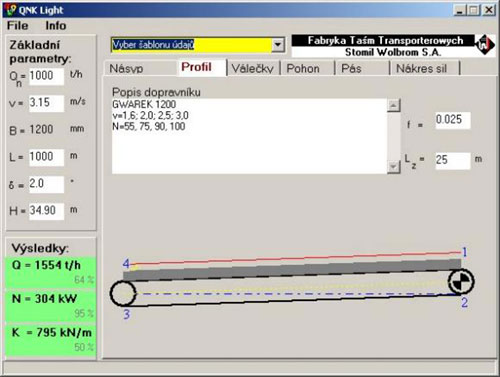
Task: Click the H height input field
Action: coord(46,211)
